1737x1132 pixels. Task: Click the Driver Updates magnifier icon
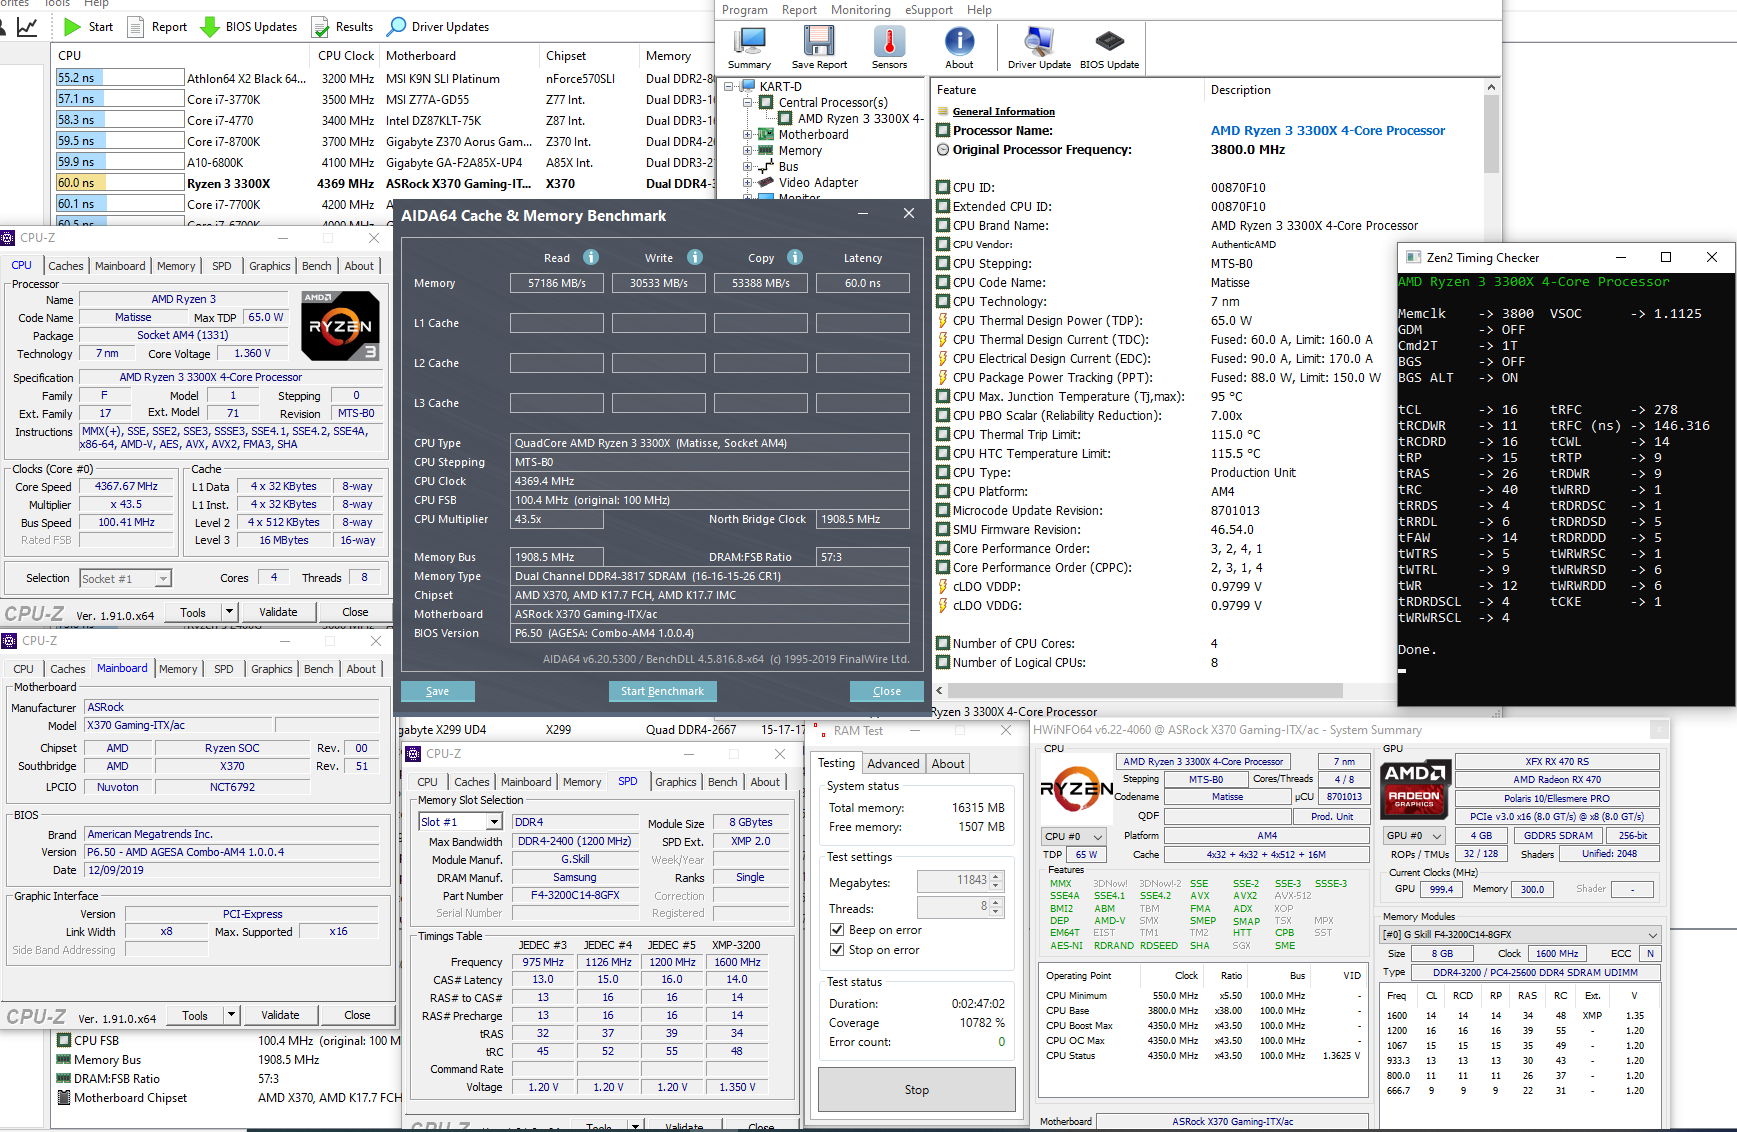[397, 27]
